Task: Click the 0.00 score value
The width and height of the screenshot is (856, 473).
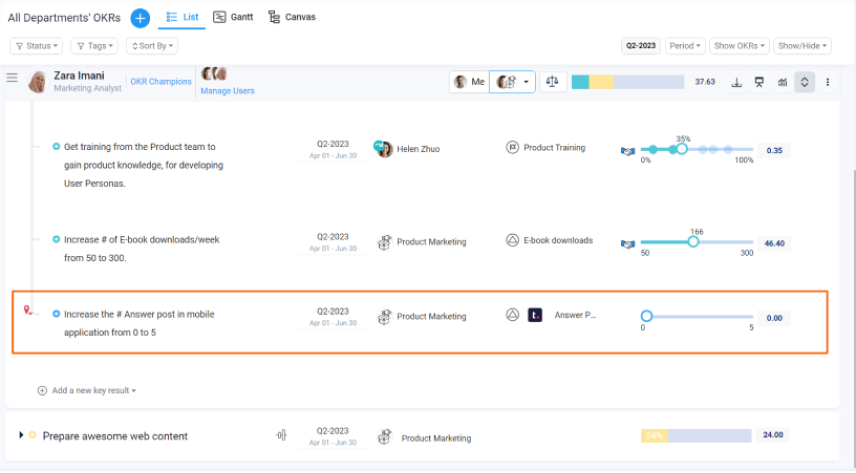Action: pyautogui.click(x=774, y=318)
